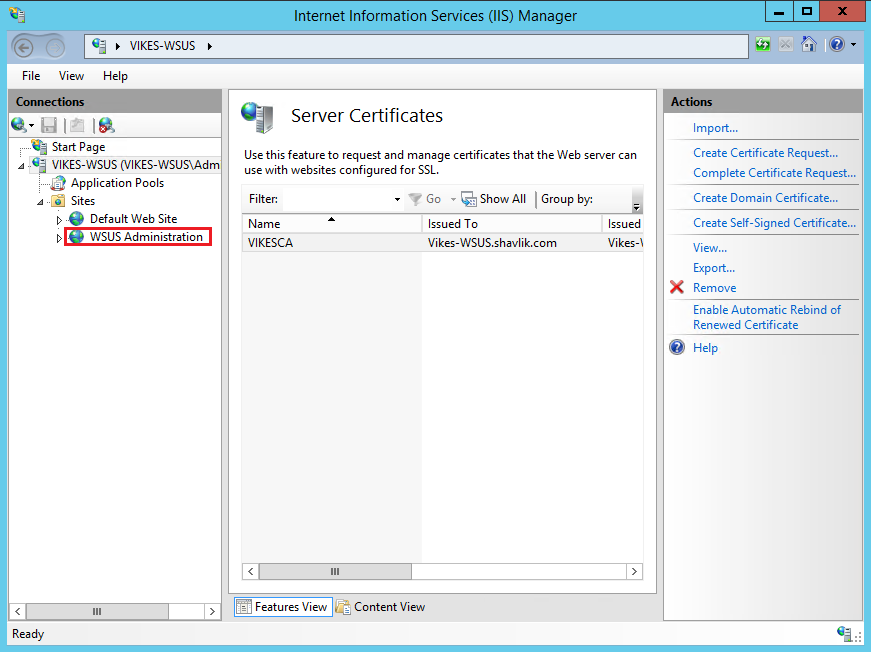Screen dimensions: 871x652
Task: Click the home icon near the address bar
Action: point(808,44)
